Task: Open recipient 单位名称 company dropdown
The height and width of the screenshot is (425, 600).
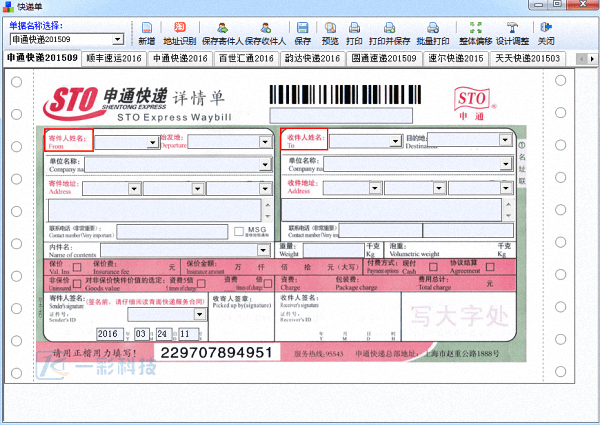Action: (x=506, y=164)
